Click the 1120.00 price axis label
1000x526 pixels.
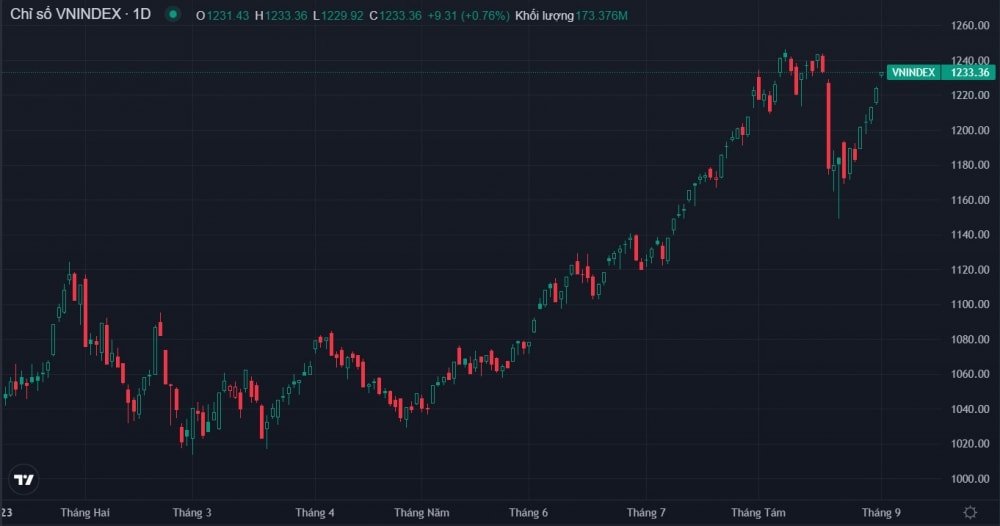coord(970,270)
